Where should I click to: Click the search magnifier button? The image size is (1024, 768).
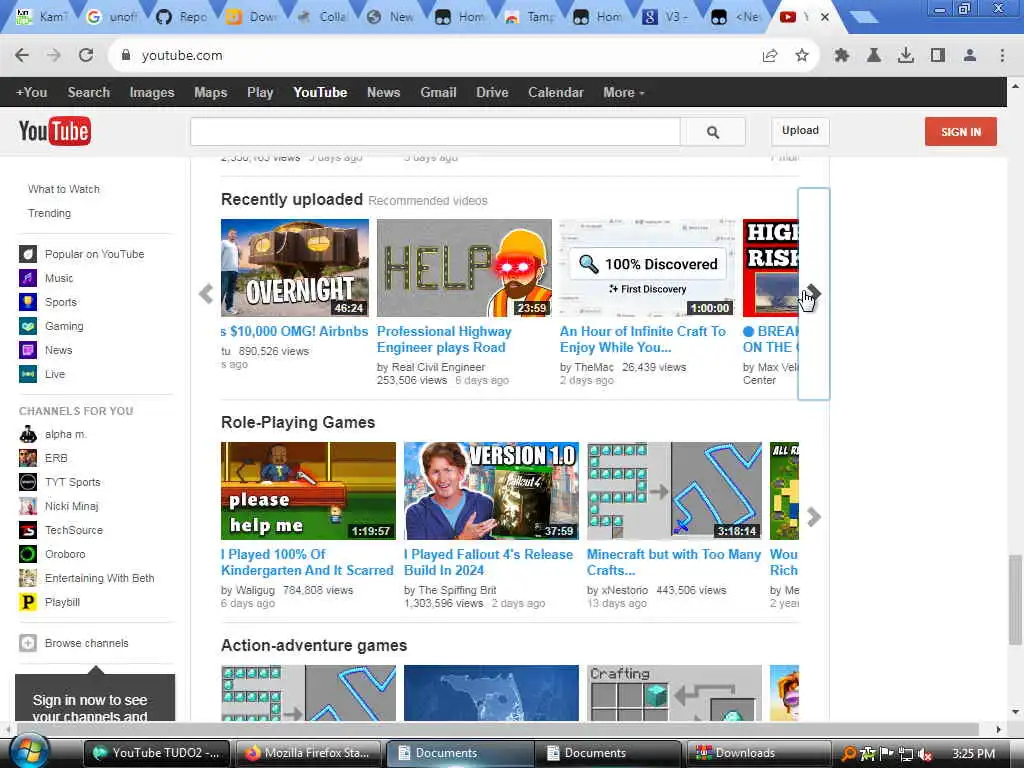click(x=712, y=132)
